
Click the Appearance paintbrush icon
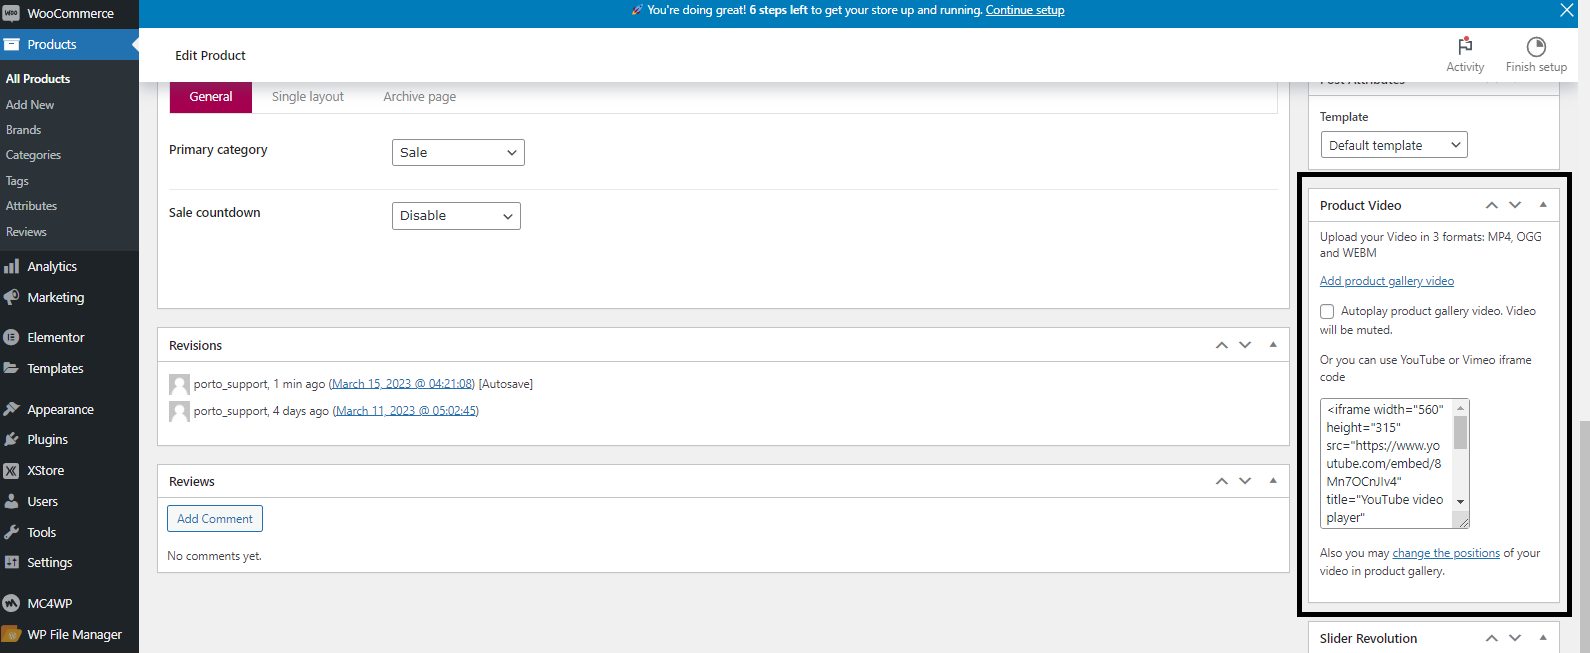tap(11, 409)
